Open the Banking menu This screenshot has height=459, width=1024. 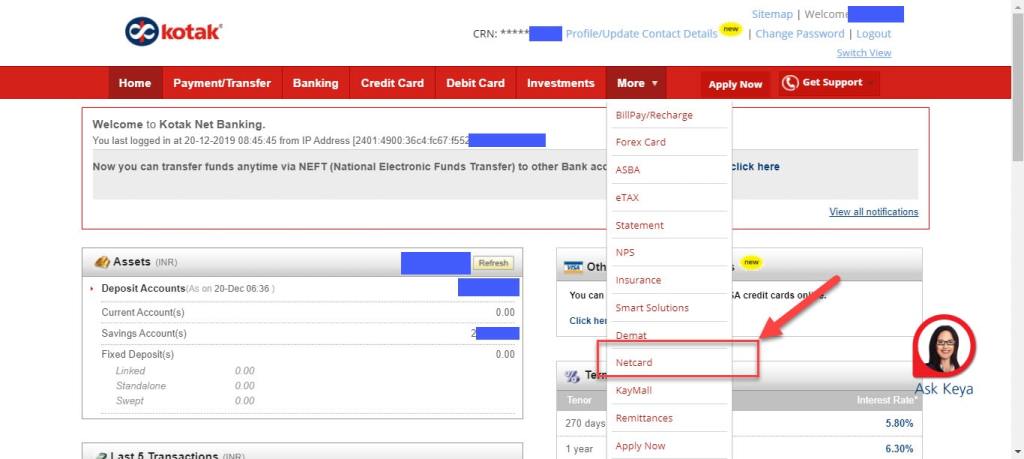pos(315,84)
